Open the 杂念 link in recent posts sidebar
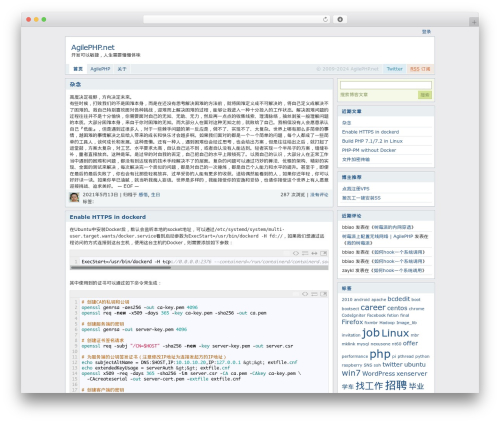The image size is (500, 423). coord(346,123)
